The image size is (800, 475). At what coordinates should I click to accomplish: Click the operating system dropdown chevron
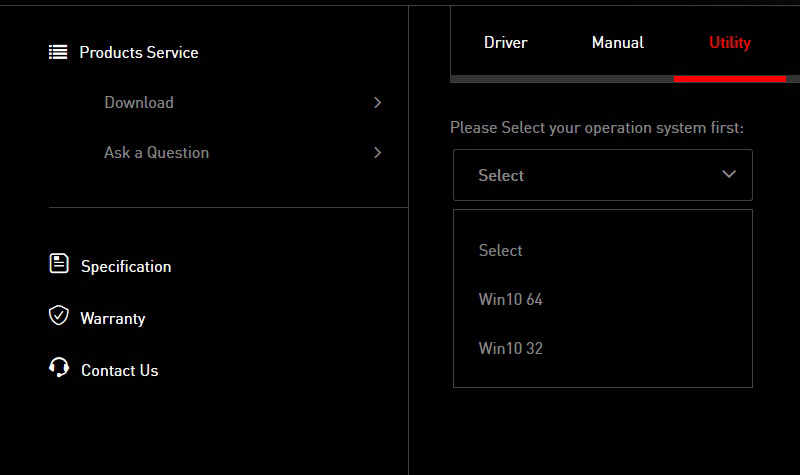(728, 175)
